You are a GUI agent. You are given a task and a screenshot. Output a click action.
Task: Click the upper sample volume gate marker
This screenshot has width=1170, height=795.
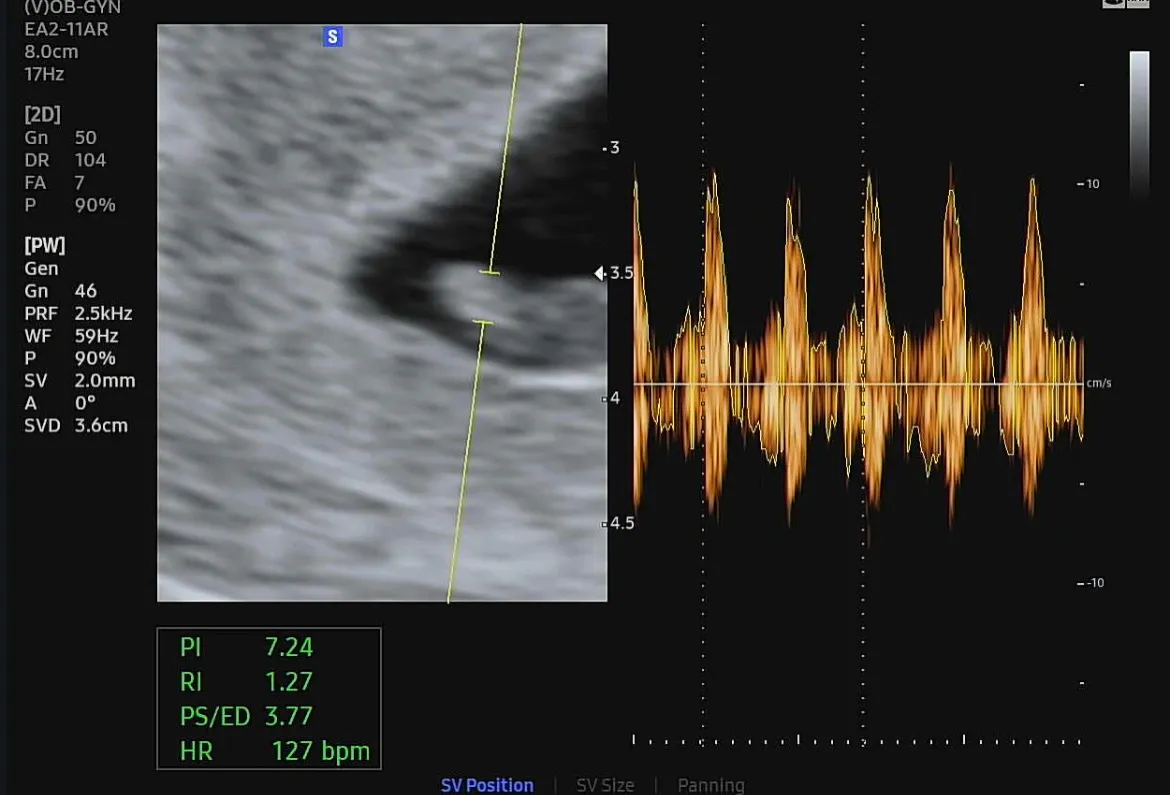pyautogui.click(x=489, y=272)
